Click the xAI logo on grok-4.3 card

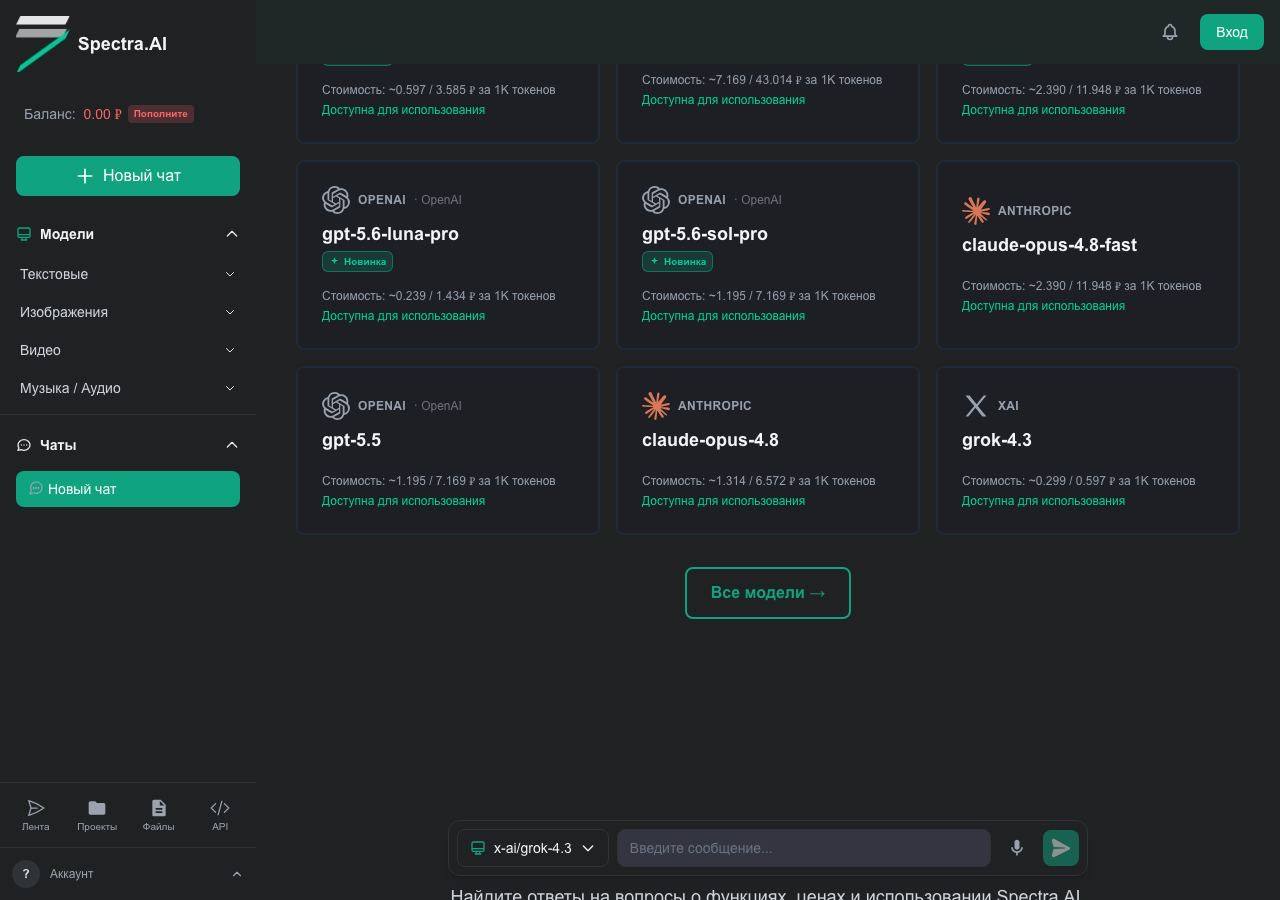[976, 405]
